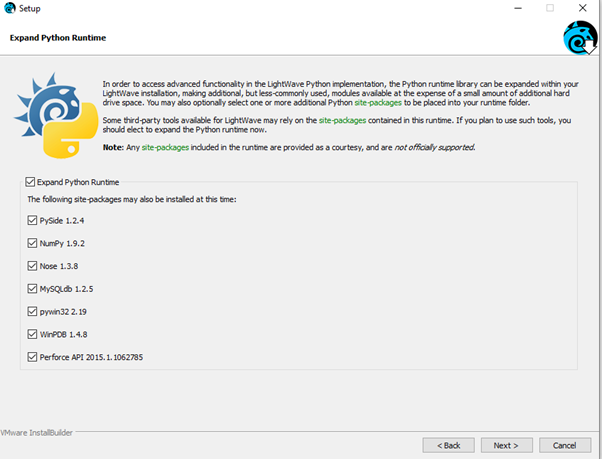Image resolution: width=602 pixels, height=459 pixels.
Task: Click the Expand Python Runtime header title
Action: pos(58,38)
